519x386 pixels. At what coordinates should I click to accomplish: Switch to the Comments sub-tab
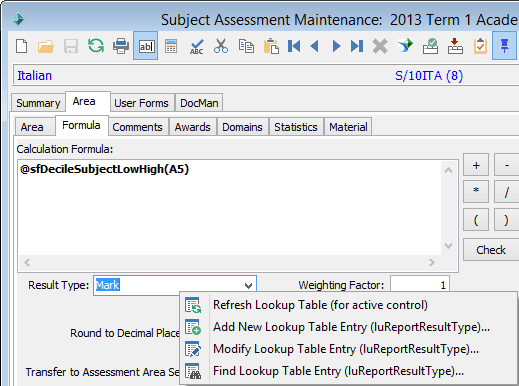(137, 127)
